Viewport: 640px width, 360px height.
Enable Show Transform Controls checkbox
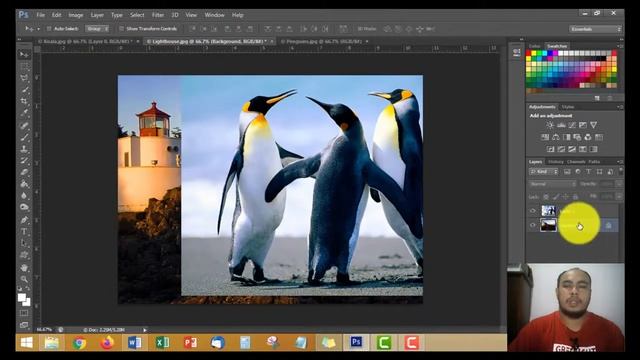(x=121, y=29)
